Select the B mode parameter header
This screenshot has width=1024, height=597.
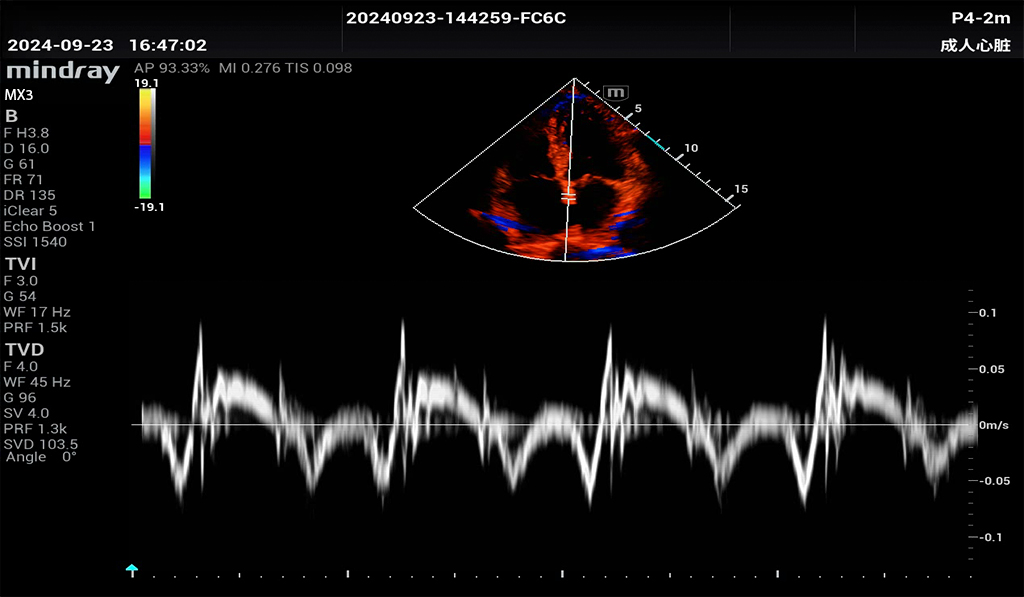12,116
